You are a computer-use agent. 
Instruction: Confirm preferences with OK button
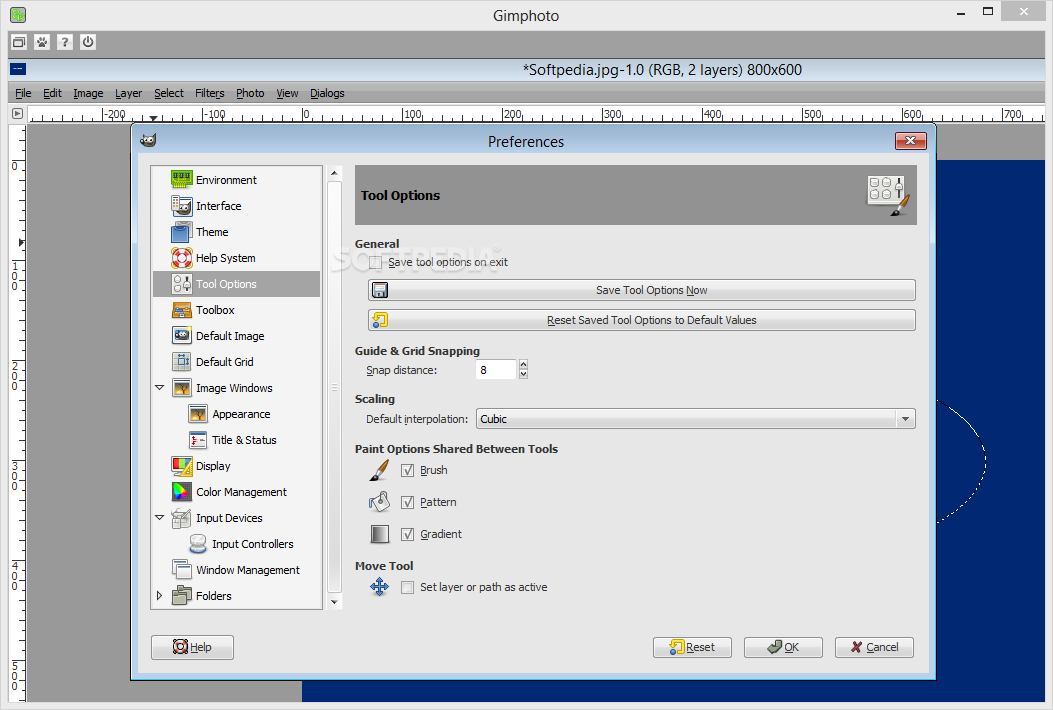click(783, 647)
